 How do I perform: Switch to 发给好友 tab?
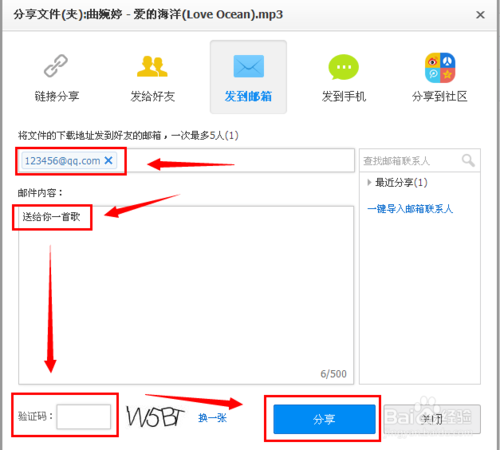[153, 96]
